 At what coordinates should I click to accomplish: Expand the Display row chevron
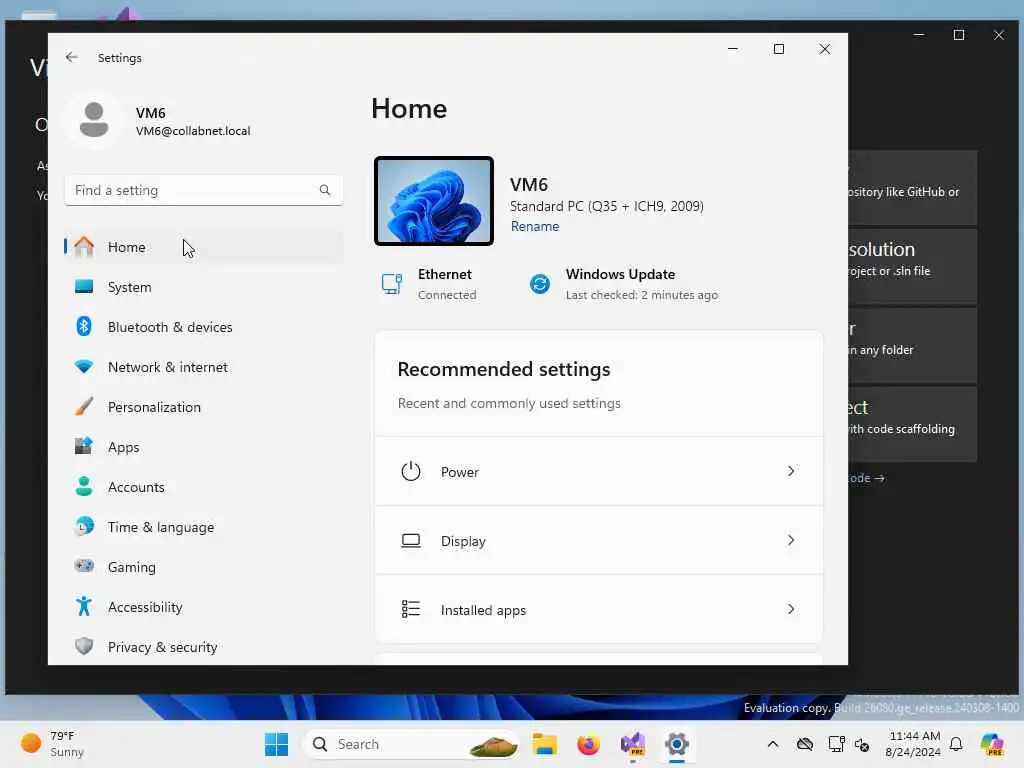pyautogui.click(x=791, y=540)
